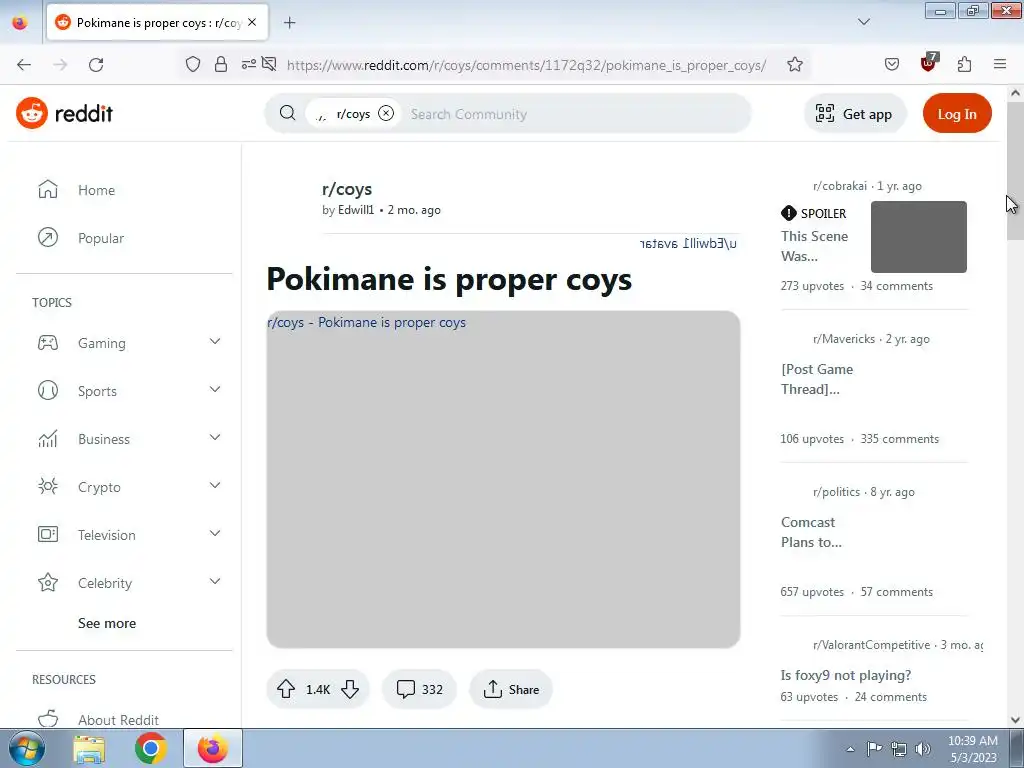Open the r/Mavericks community link
This screenshot has width=1024, height=768.
coord(844,339)
